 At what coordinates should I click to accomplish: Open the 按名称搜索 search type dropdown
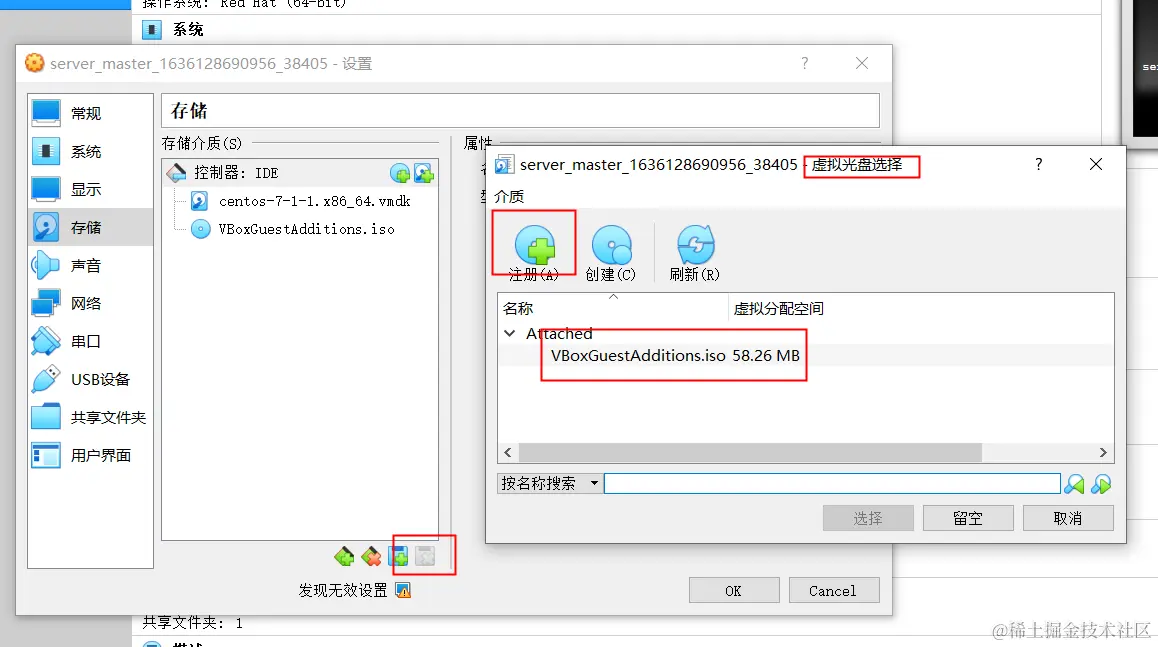click(549, 483)
